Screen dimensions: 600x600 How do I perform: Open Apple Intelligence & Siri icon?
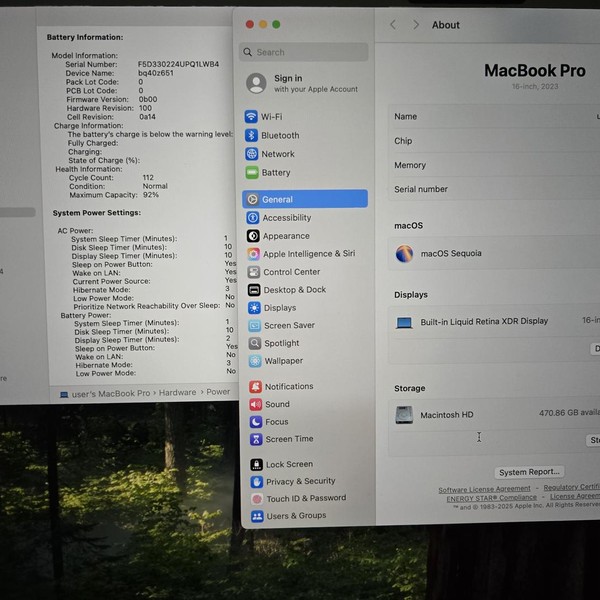(253, 254)
